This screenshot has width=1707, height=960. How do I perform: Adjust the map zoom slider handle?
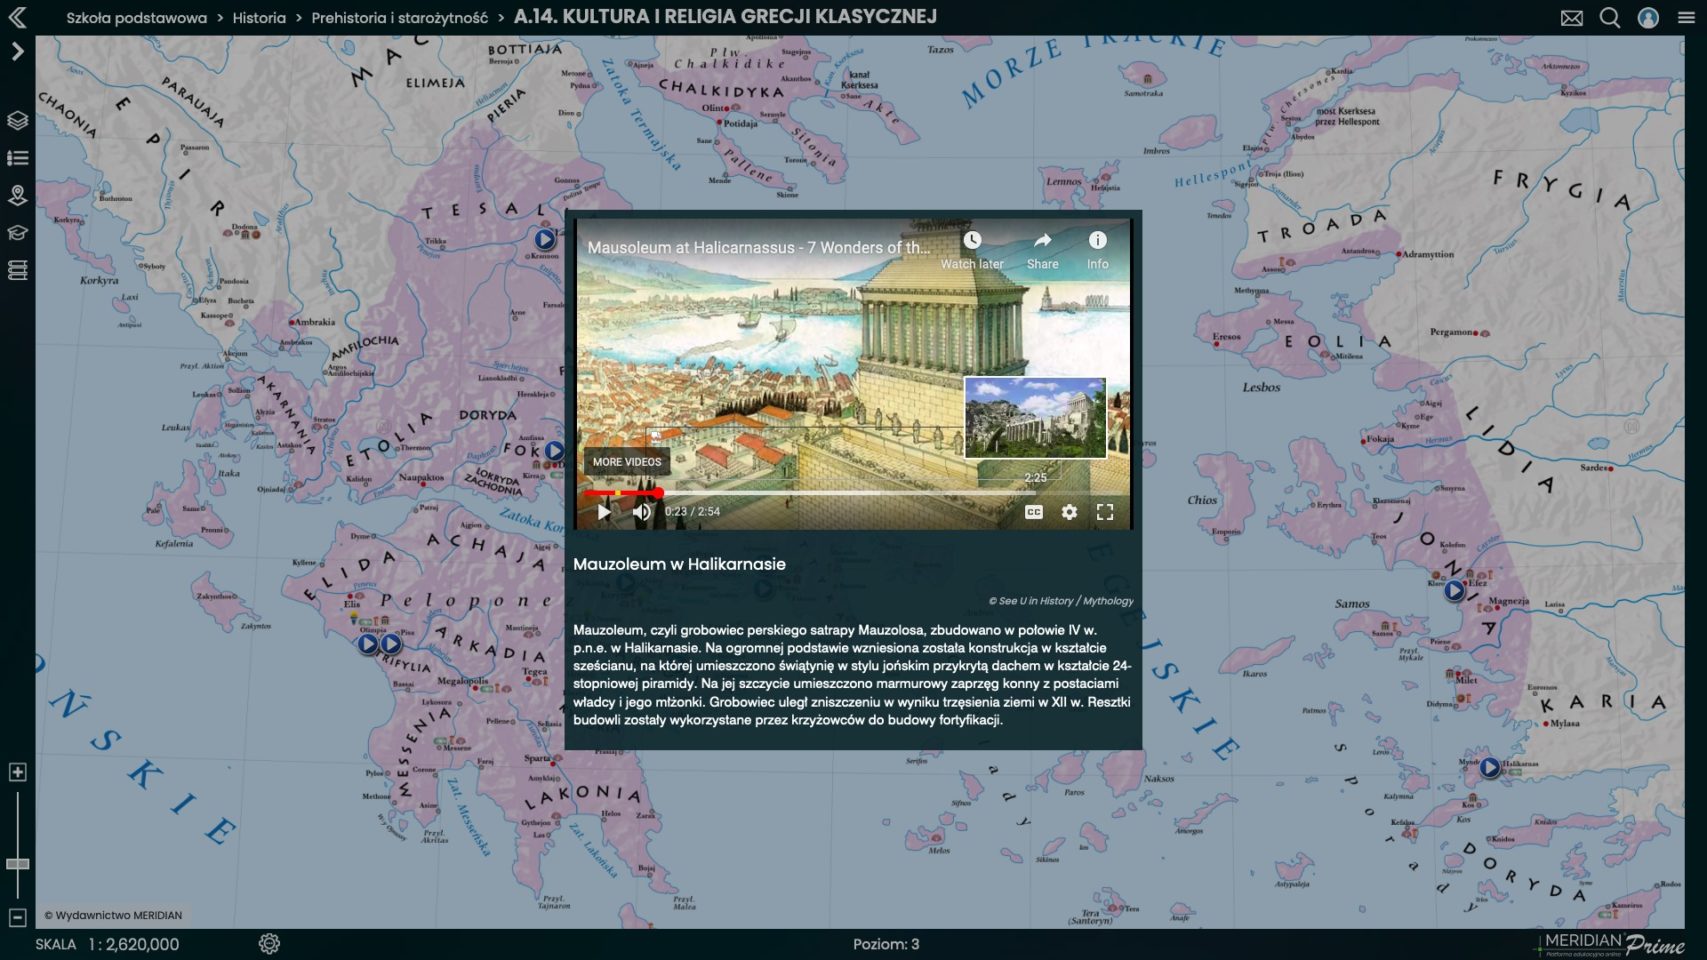point(18,864)
